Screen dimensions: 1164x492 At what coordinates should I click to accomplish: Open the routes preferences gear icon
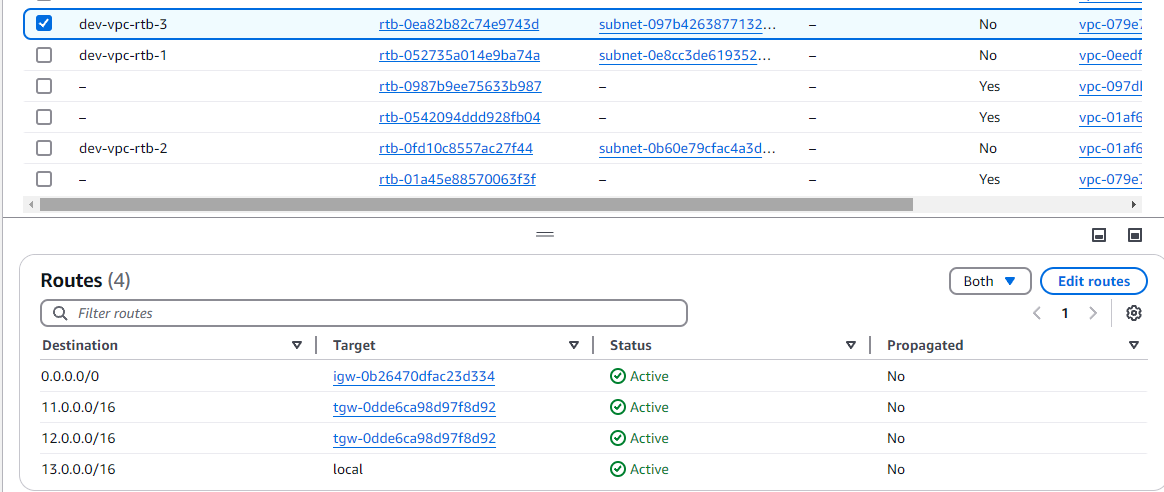tap(1133, 313)
